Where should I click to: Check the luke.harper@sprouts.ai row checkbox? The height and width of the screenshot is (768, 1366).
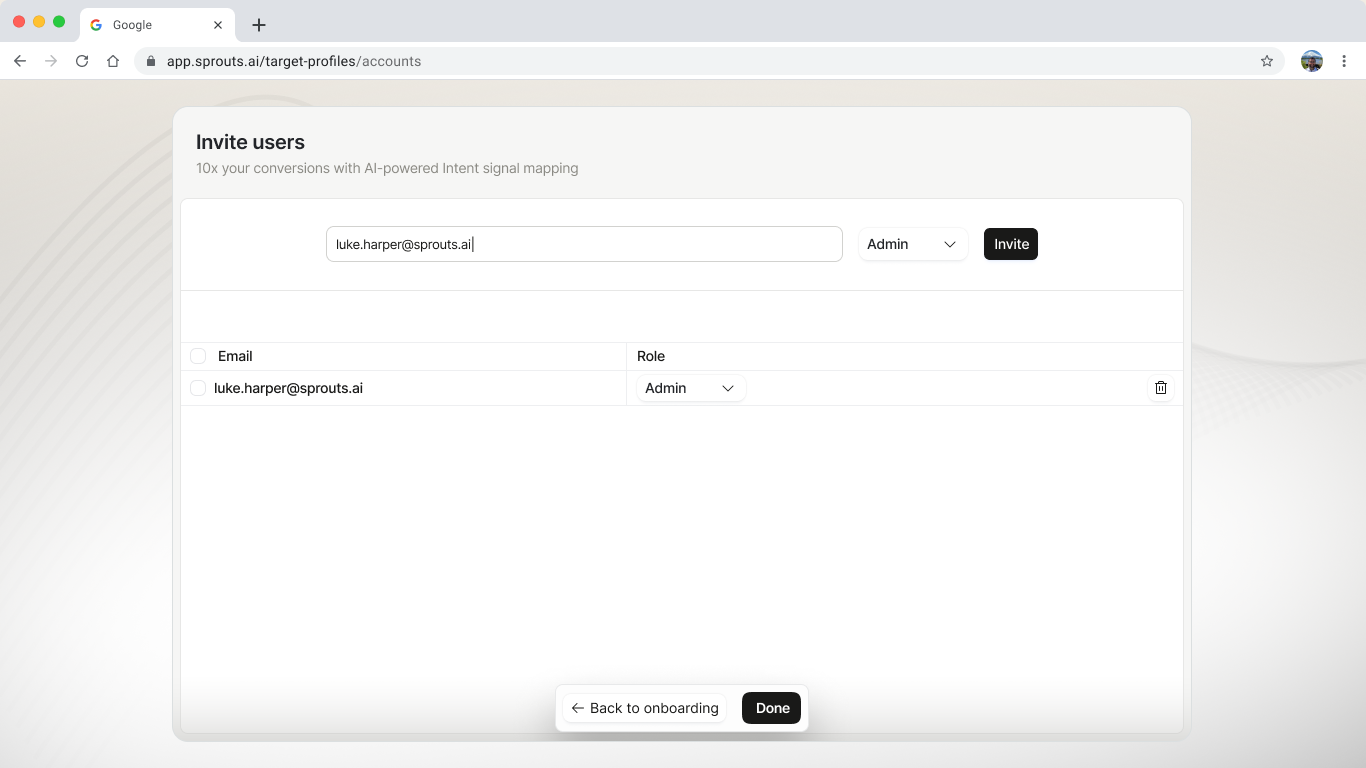(198, 388)
